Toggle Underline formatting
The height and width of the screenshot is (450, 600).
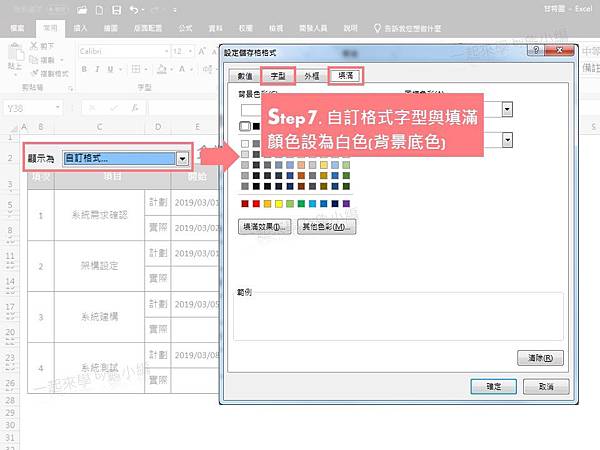tap(110, 69)
